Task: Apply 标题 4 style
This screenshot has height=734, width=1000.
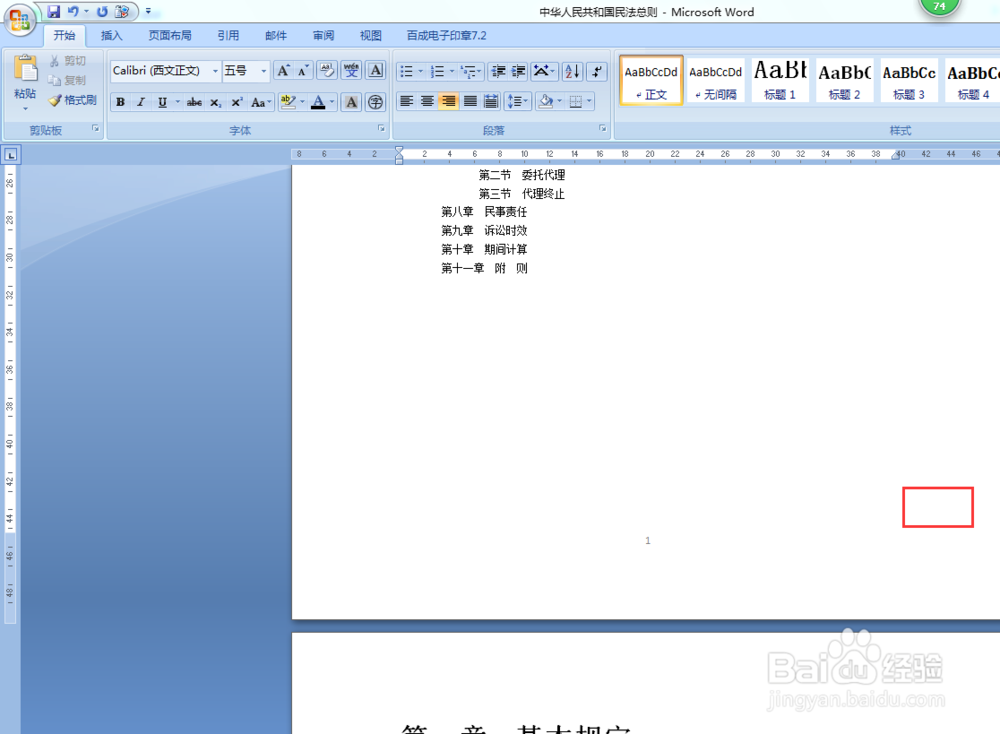Action: tap(972, 80)
